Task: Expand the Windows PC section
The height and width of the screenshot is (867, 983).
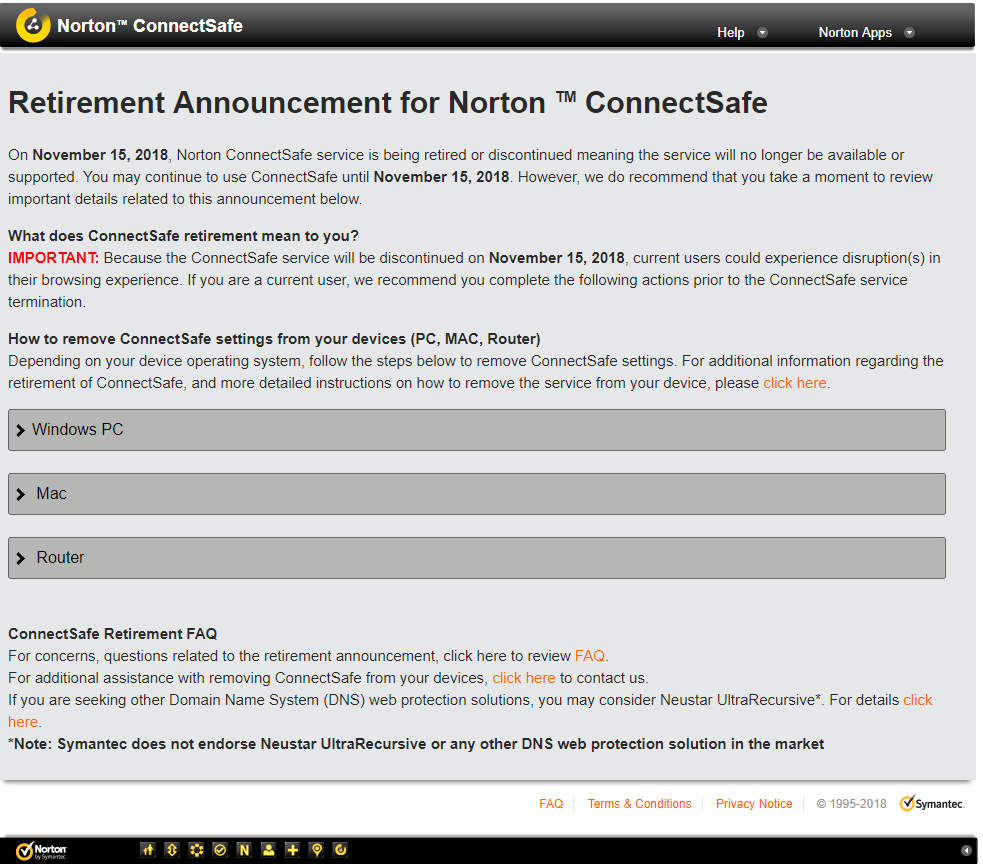Action: tap(476, 430)
